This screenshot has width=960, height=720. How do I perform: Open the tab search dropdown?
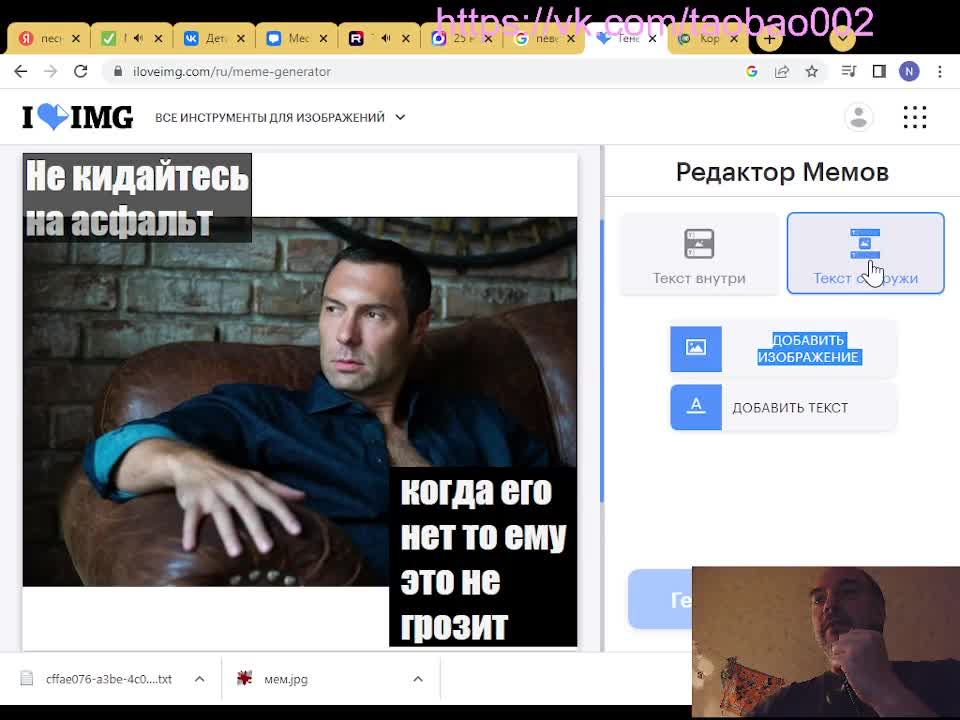842,38
